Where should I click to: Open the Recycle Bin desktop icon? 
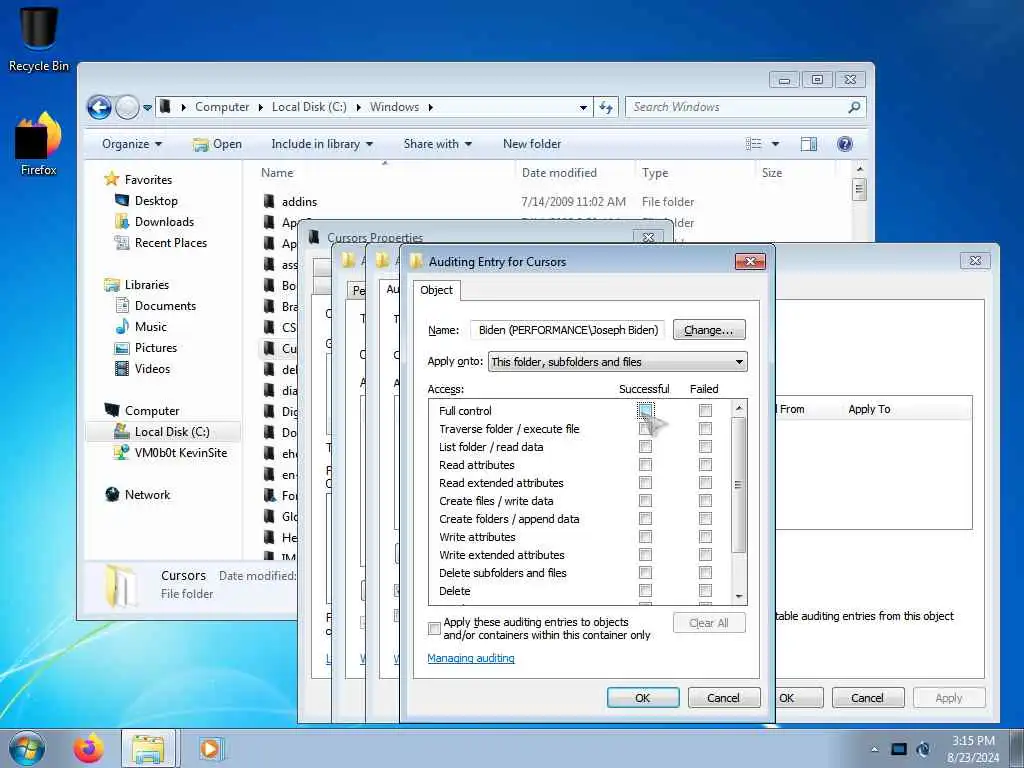point(39,39)
